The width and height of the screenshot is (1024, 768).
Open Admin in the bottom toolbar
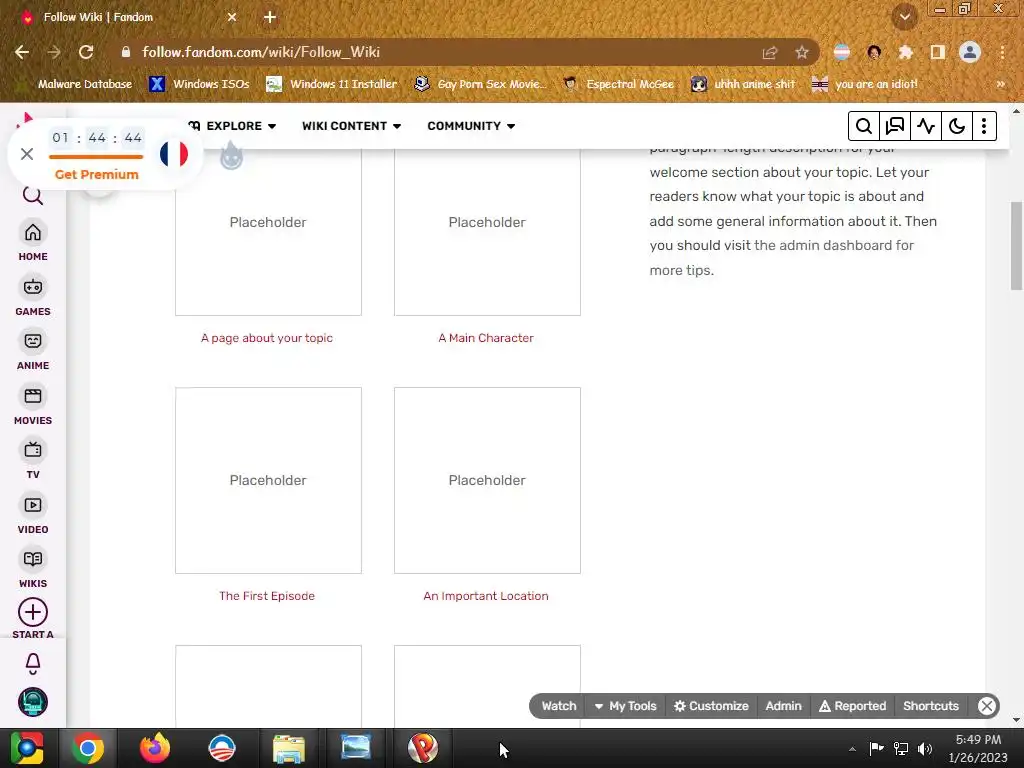(783, 706)
